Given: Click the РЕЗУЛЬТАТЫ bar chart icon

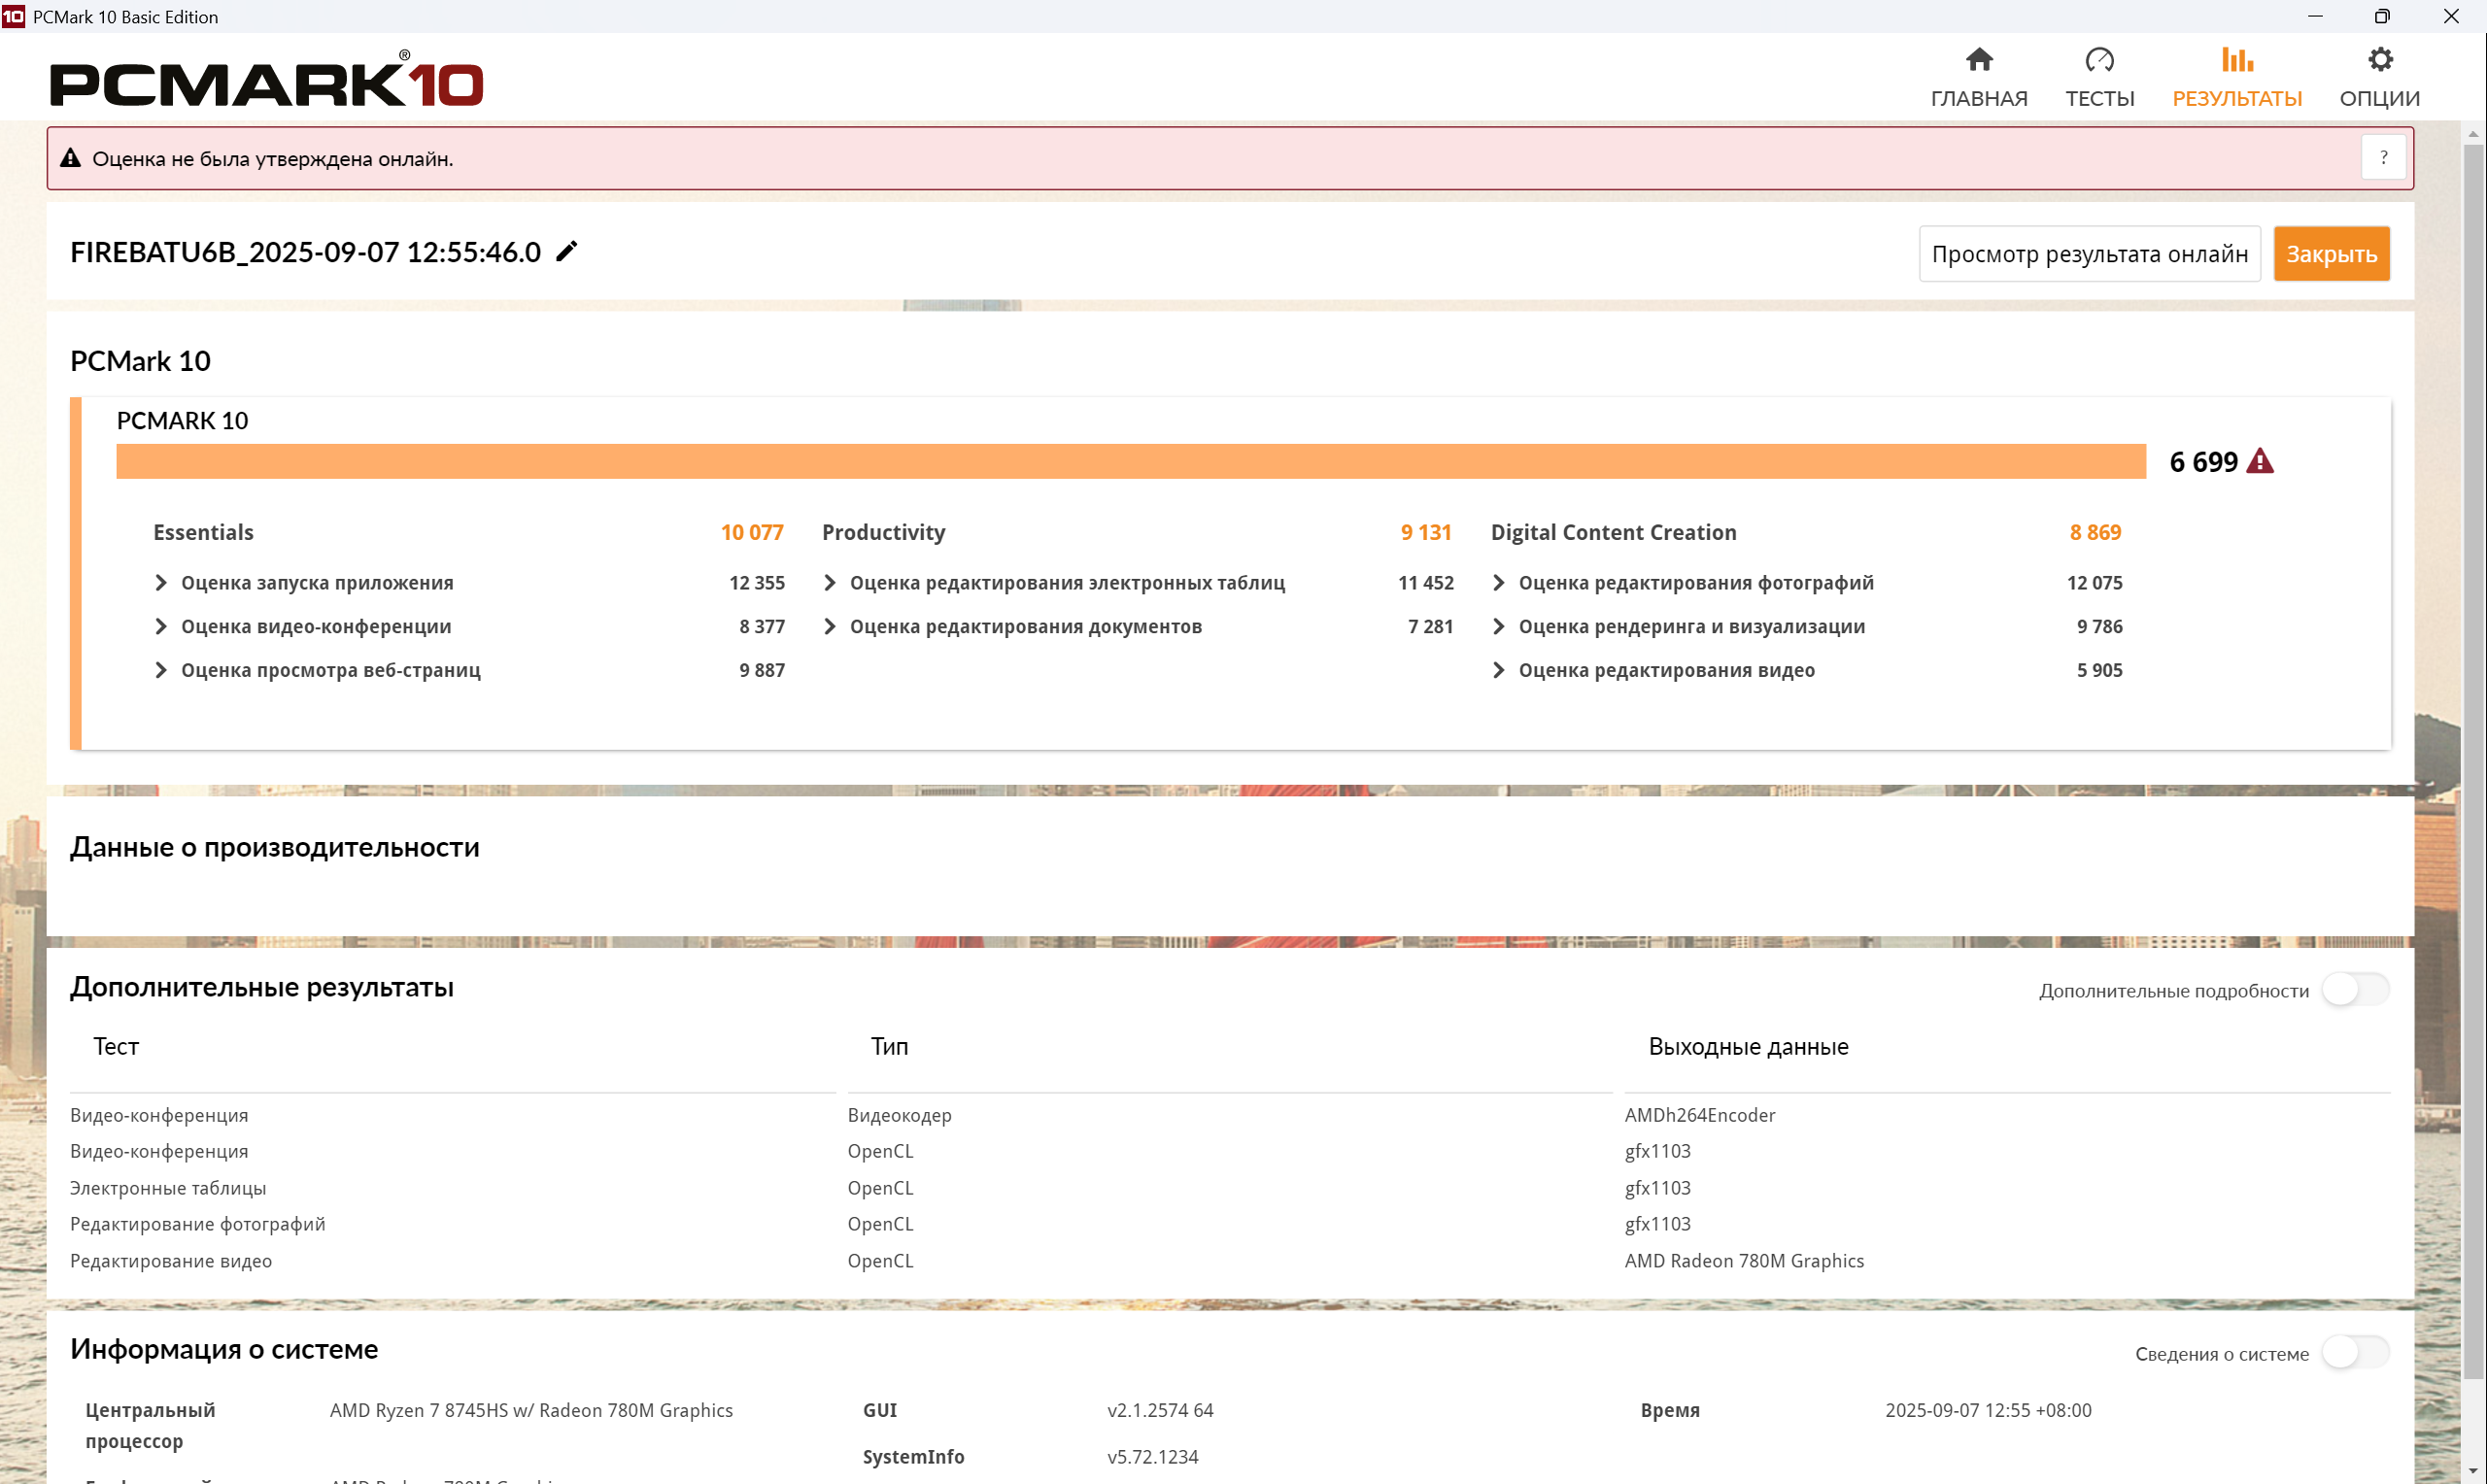Looking at the screenshot, I should pyautogui.click(x=2236, y=60).
